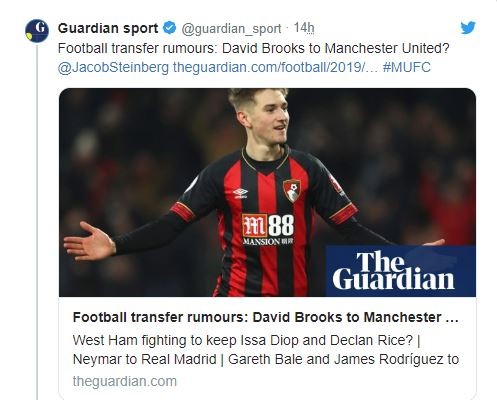Click the vertical thread line below avatar
The width and height of the screenshot is (497, 400).
37,222
